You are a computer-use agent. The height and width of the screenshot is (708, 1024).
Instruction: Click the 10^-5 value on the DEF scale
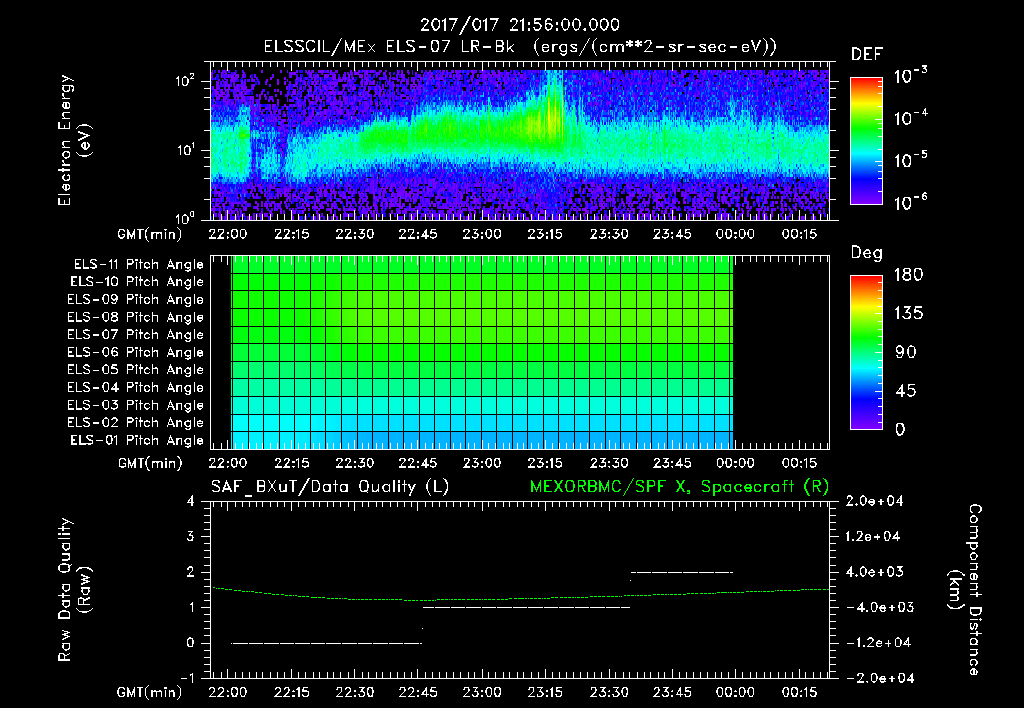tap(910, 159)
